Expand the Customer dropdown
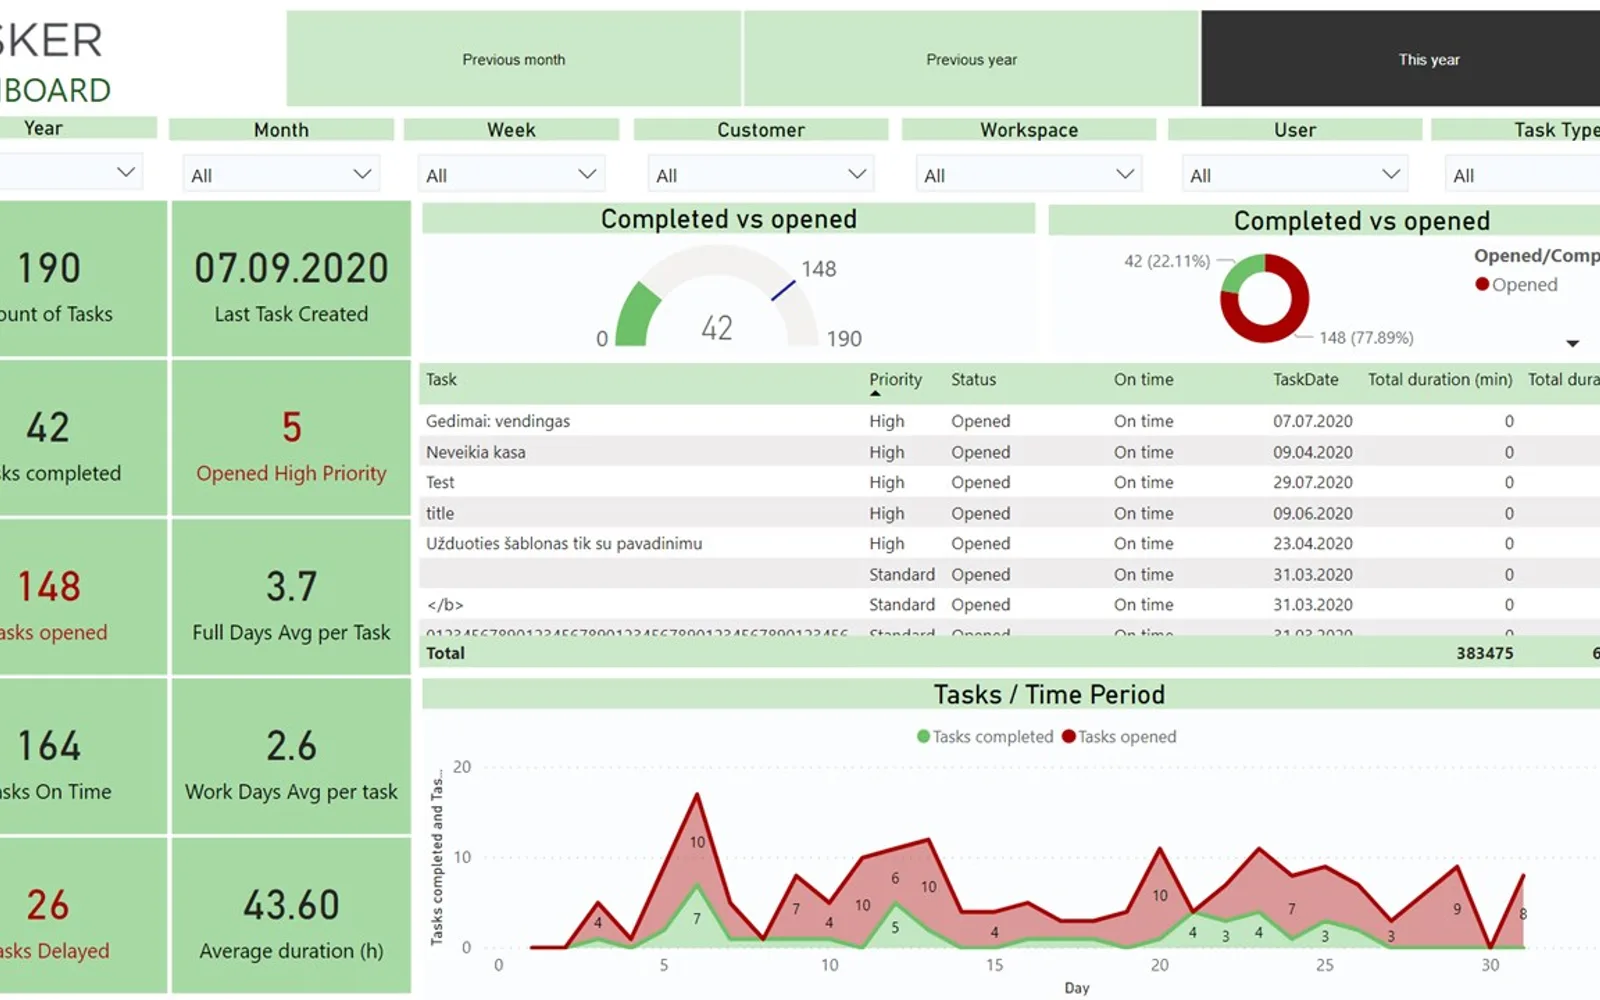1600x1000 pixels. (761, 175)
